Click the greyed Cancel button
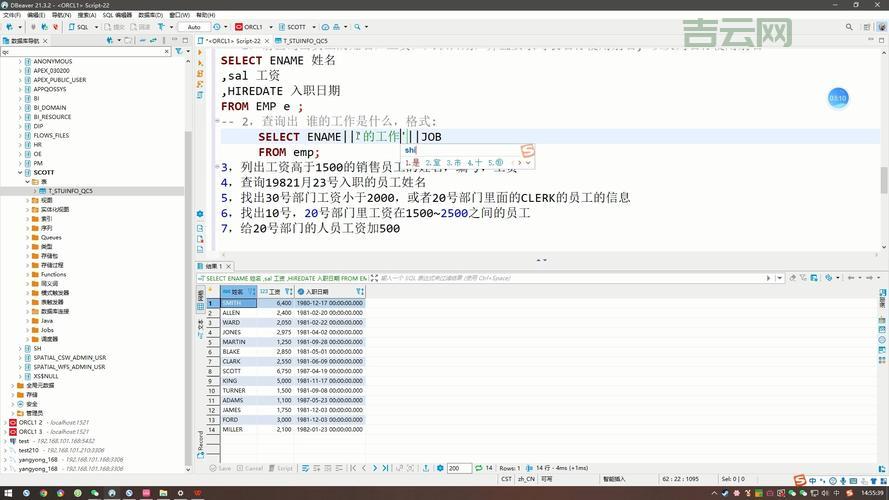The image size is (889, 500). pos(249,468)
